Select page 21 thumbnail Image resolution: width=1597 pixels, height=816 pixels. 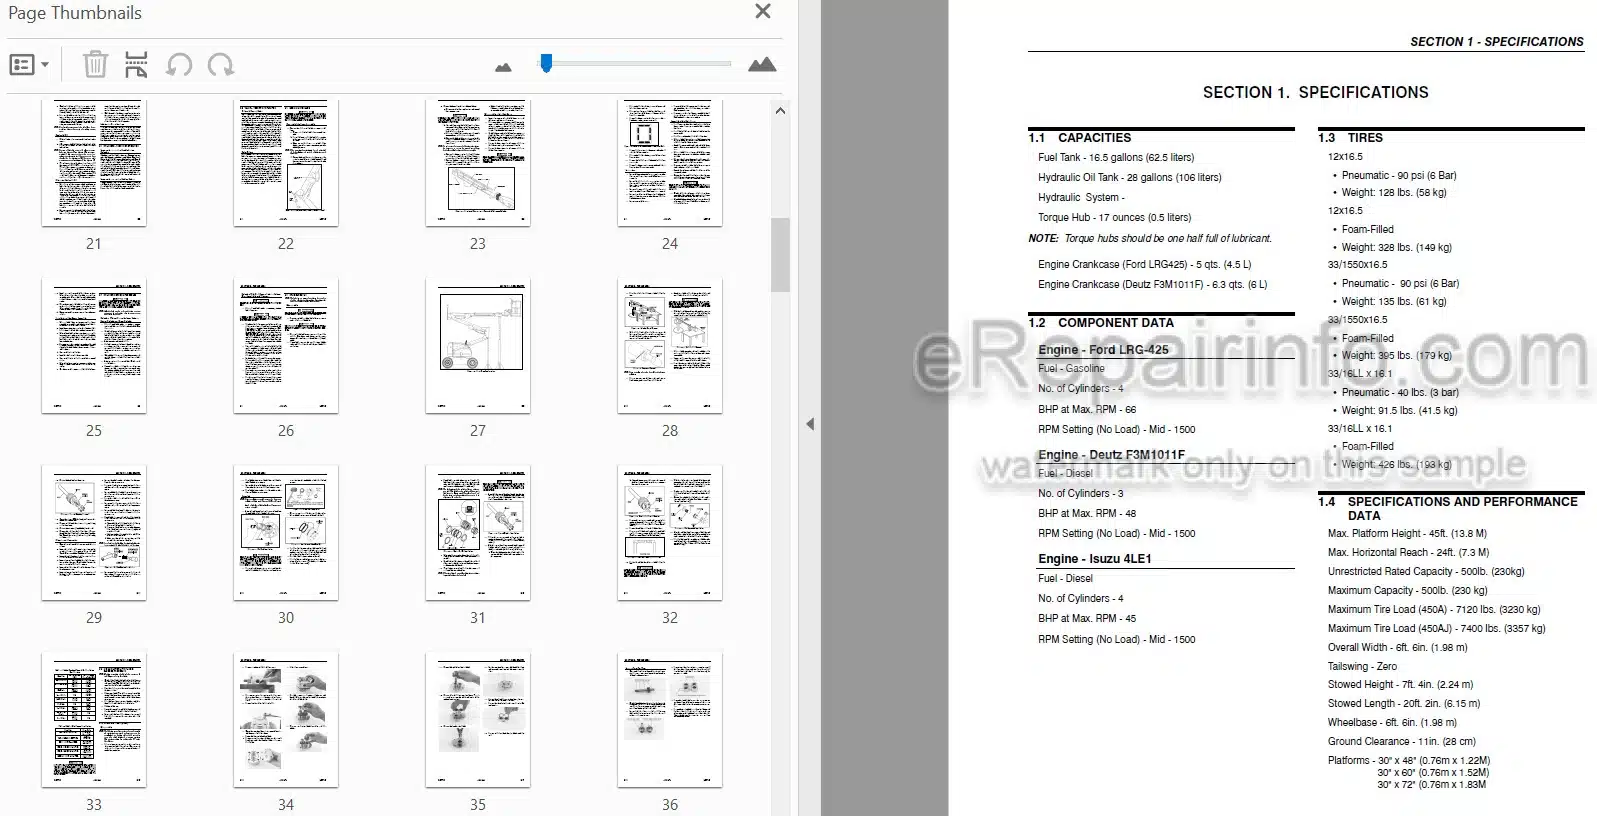click(94, 163)
